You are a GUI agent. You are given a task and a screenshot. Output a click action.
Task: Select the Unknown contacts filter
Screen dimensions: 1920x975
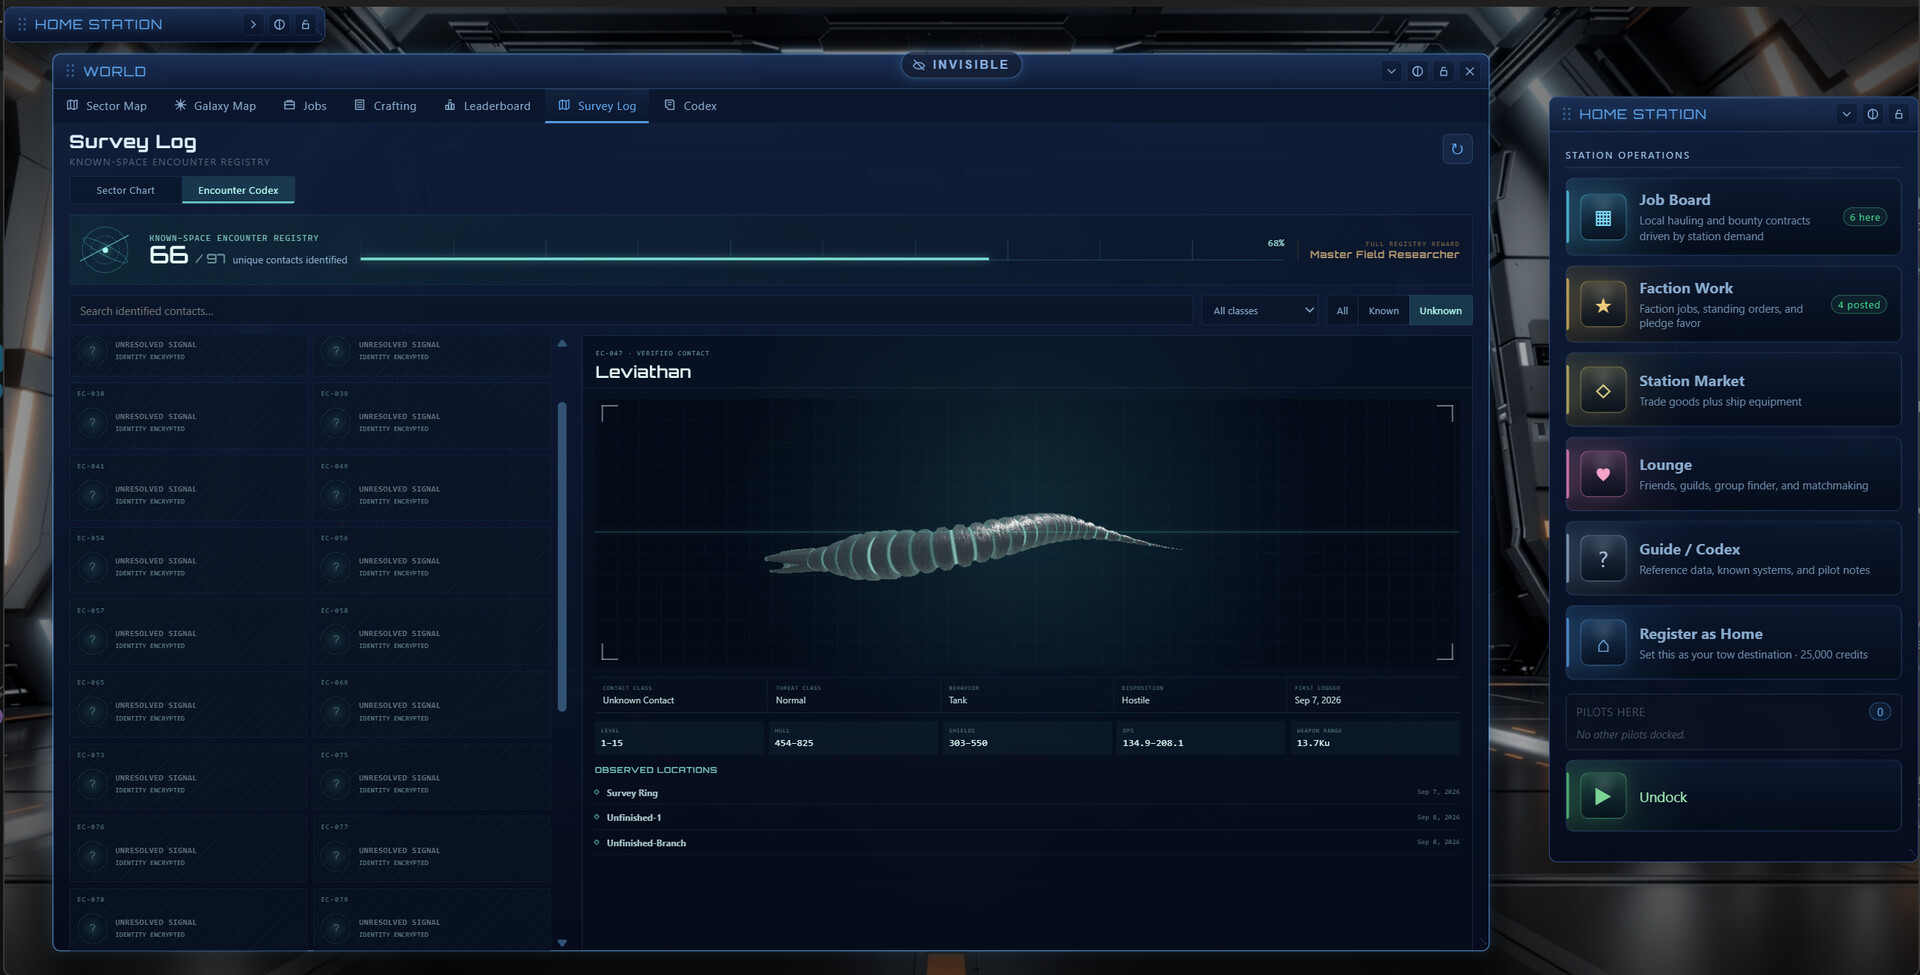pos(1440,311)
